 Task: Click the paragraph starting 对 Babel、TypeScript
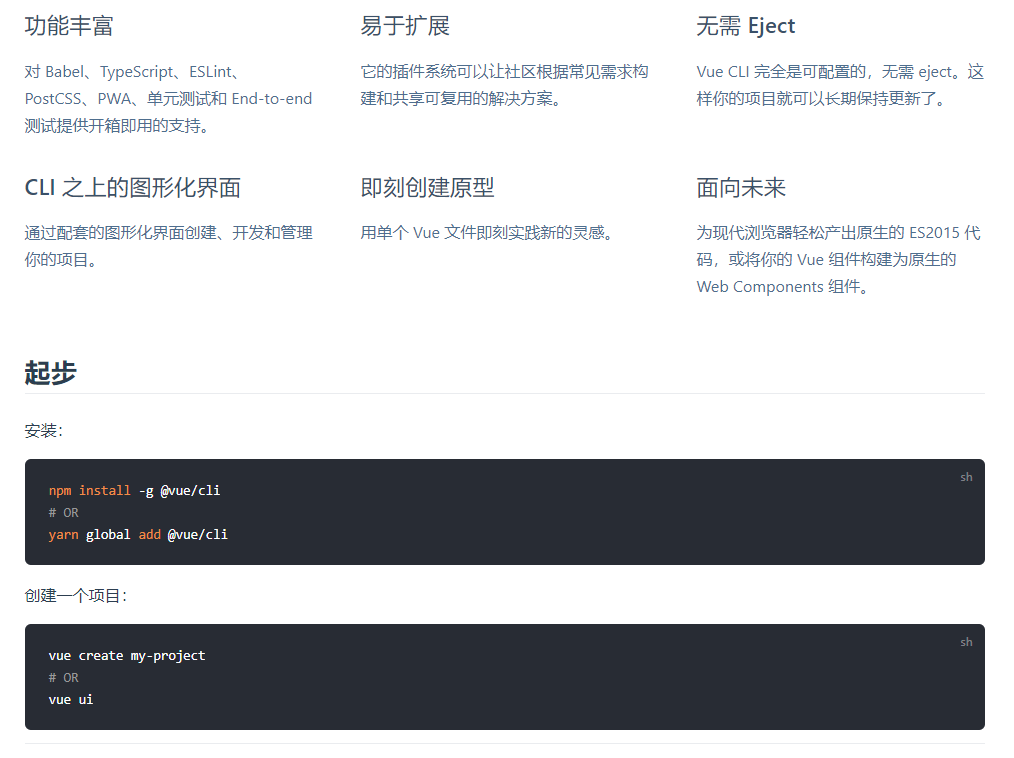coord(168,99)
